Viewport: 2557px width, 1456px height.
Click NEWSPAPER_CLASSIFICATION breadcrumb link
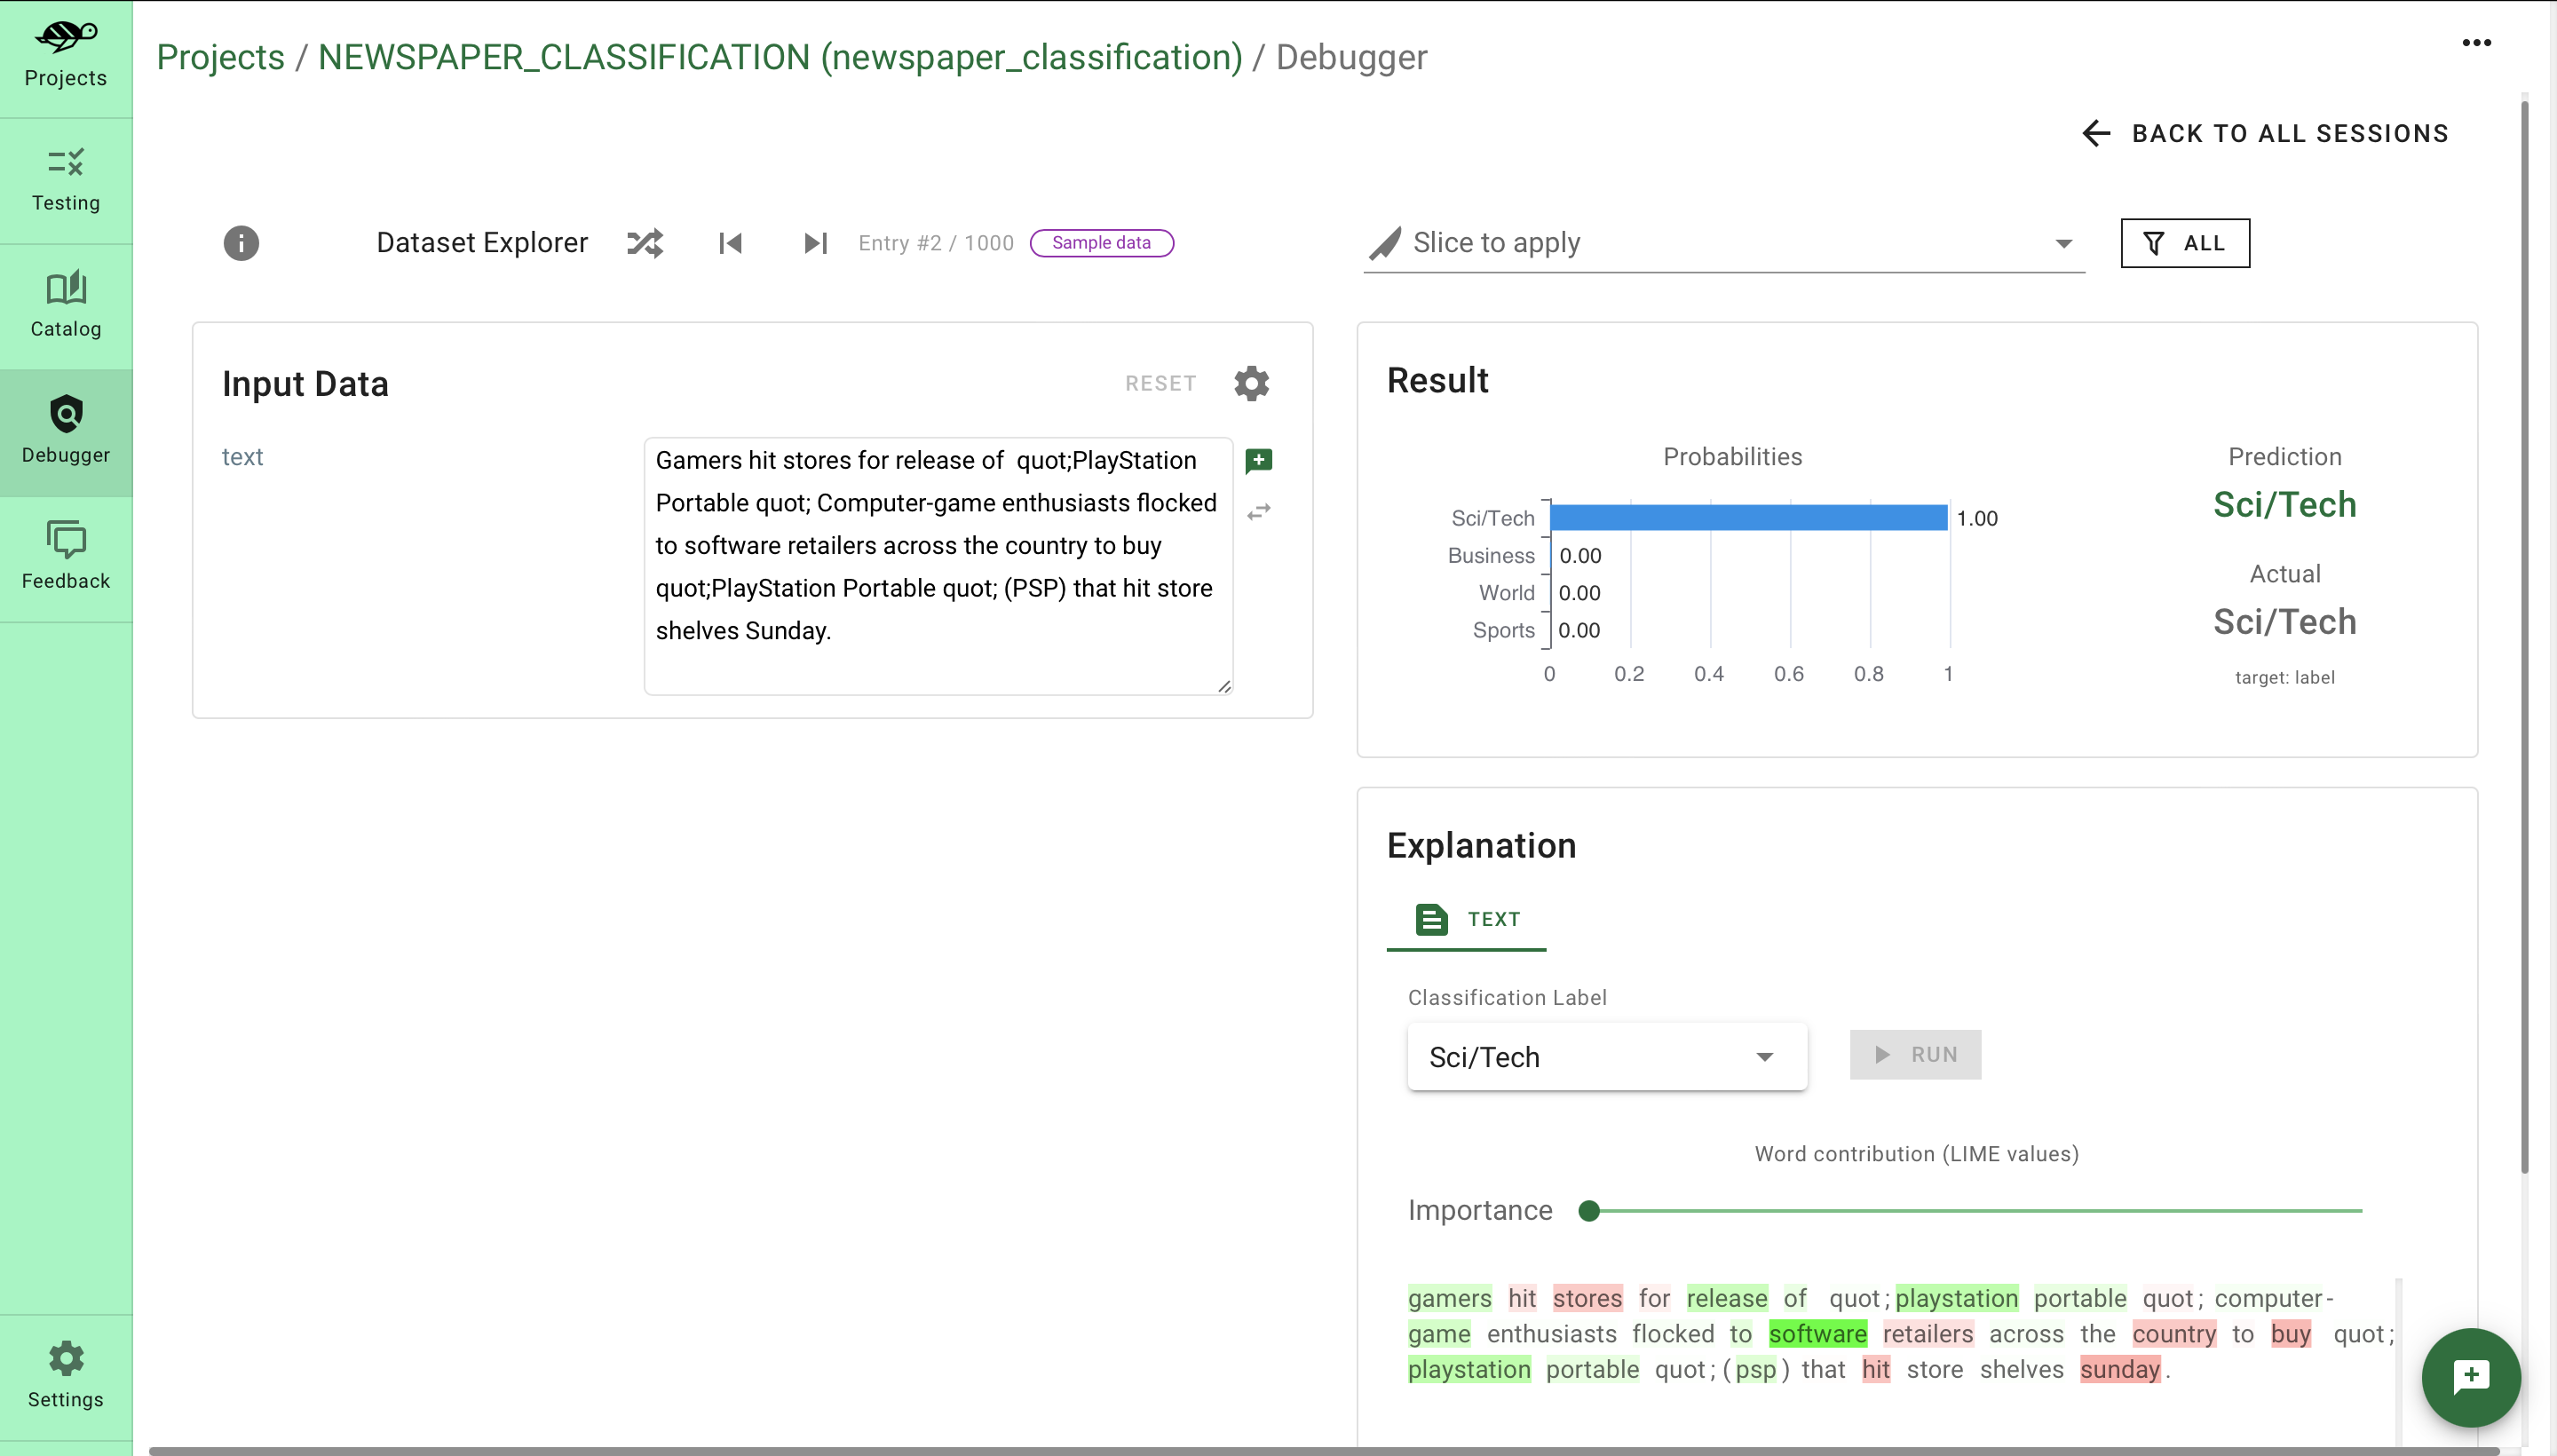[x=780, y=57]
